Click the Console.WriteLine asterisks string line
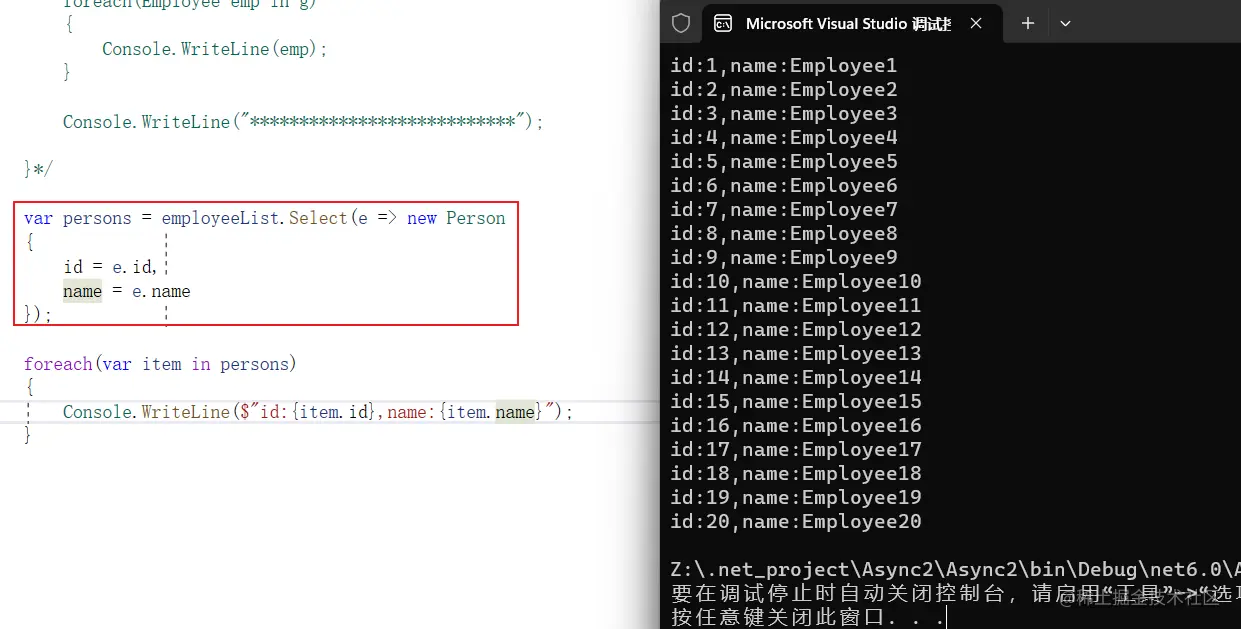 pyautogui.click(x=303, y=122)
